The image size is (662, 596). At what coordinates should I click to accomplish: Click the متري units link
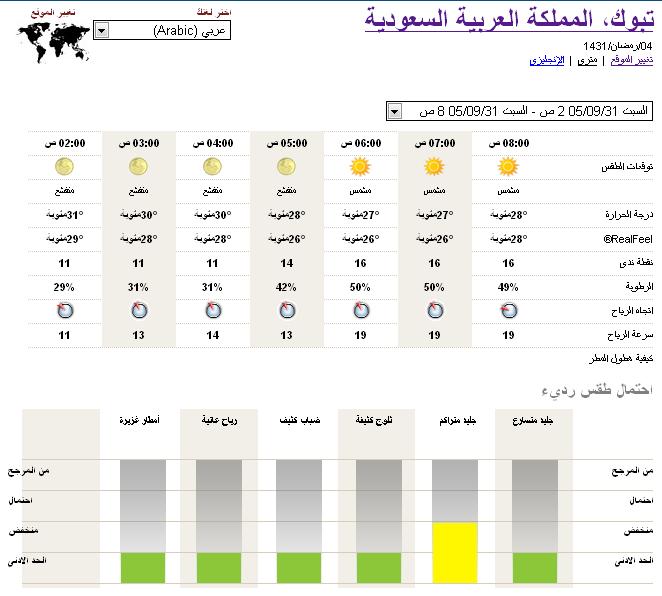click(587, 60)
